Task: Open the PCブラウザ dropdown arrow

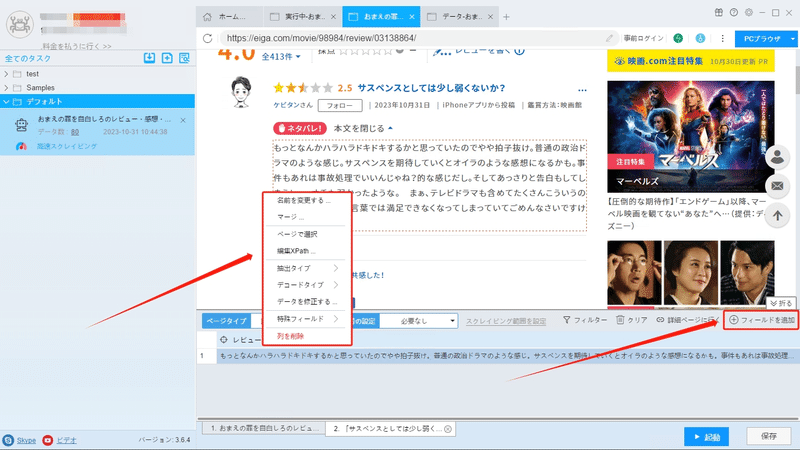Action: tap(792, 38)
